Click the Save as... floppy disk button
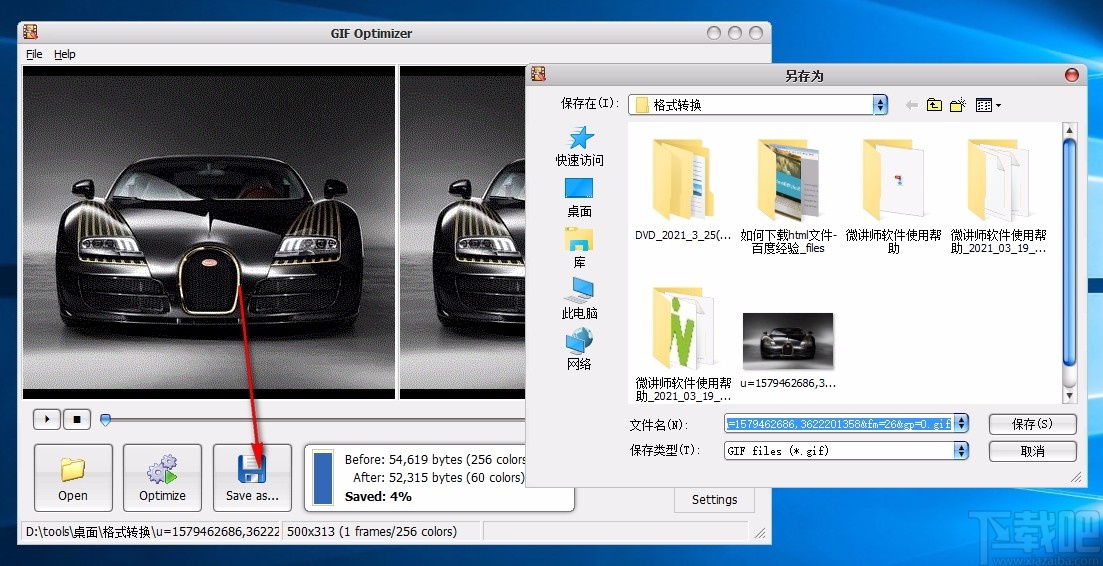 click(252, 477)
